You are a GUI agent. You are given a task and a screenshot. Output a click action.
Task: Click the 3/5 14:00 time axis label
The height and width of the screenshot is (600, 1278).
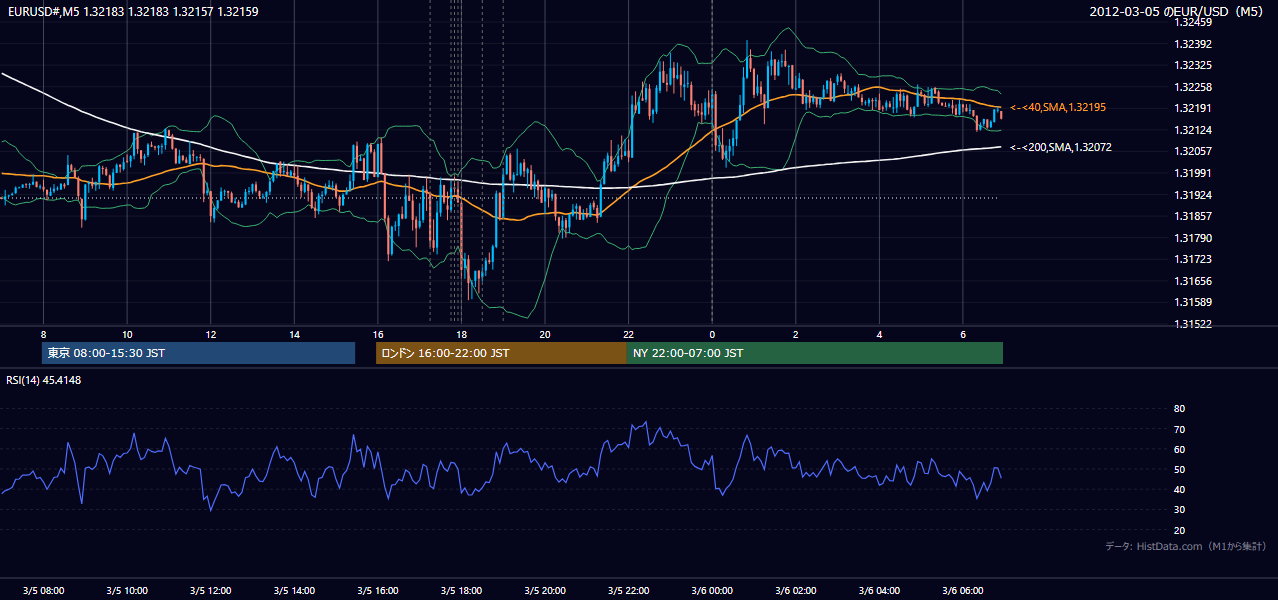[x=294, y=591]
